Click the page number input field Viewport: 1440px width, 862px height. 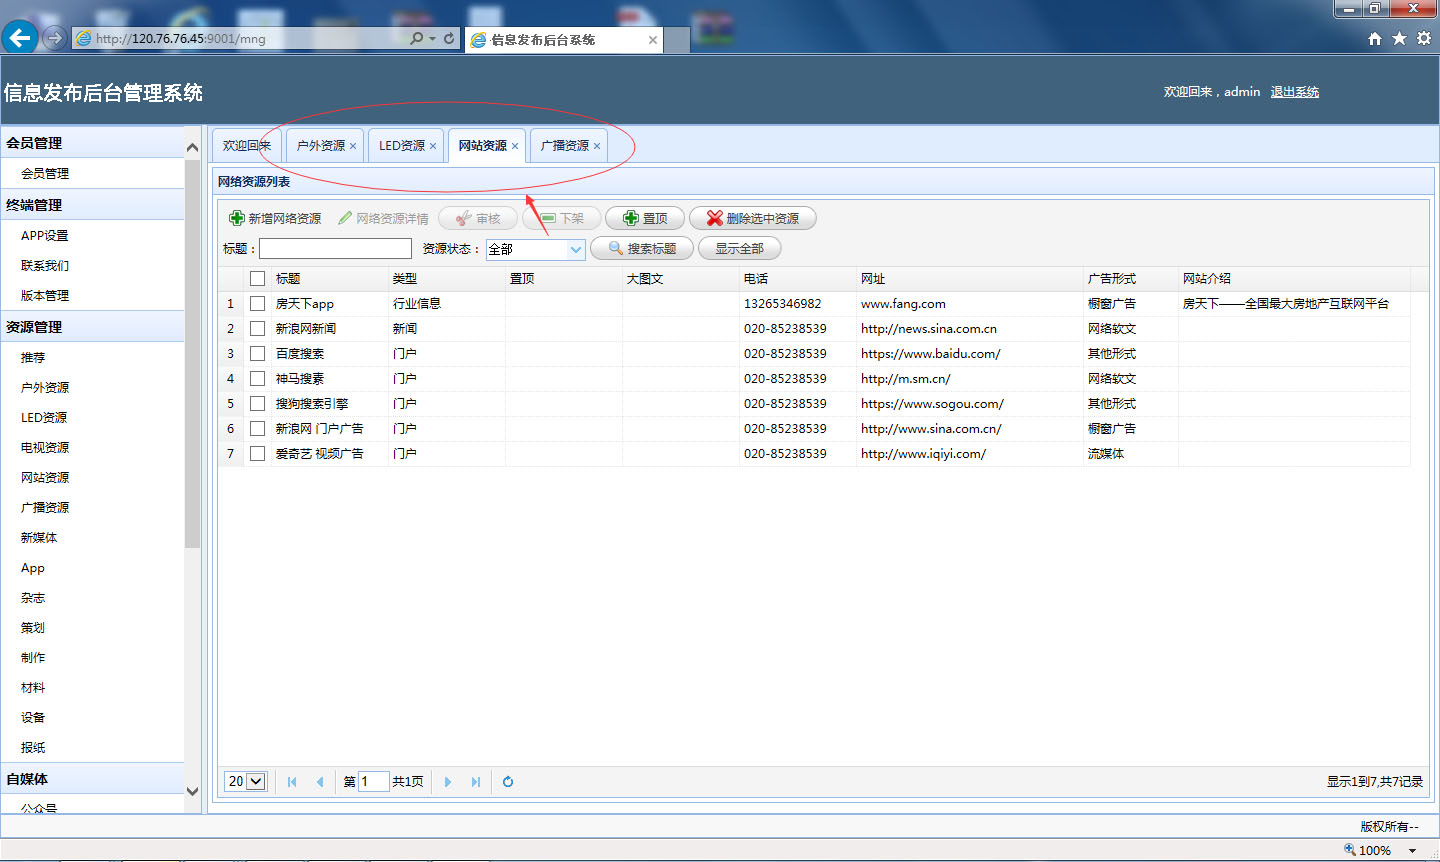[x=373, y=782]
